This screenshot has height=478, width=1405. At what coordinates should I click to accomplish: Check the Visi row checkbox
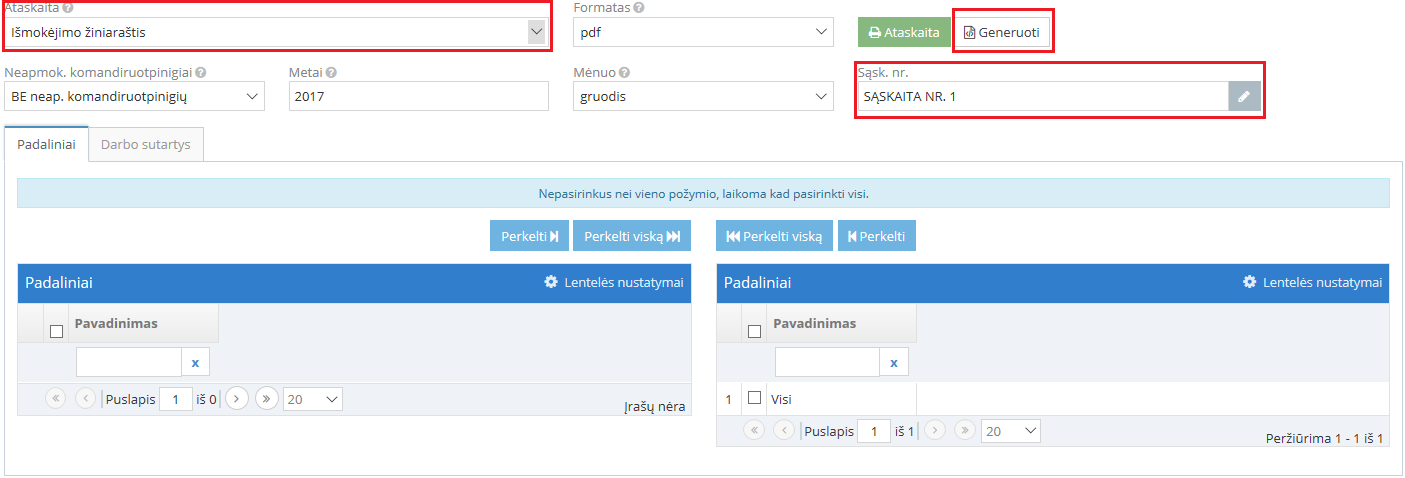click(755, 398)
